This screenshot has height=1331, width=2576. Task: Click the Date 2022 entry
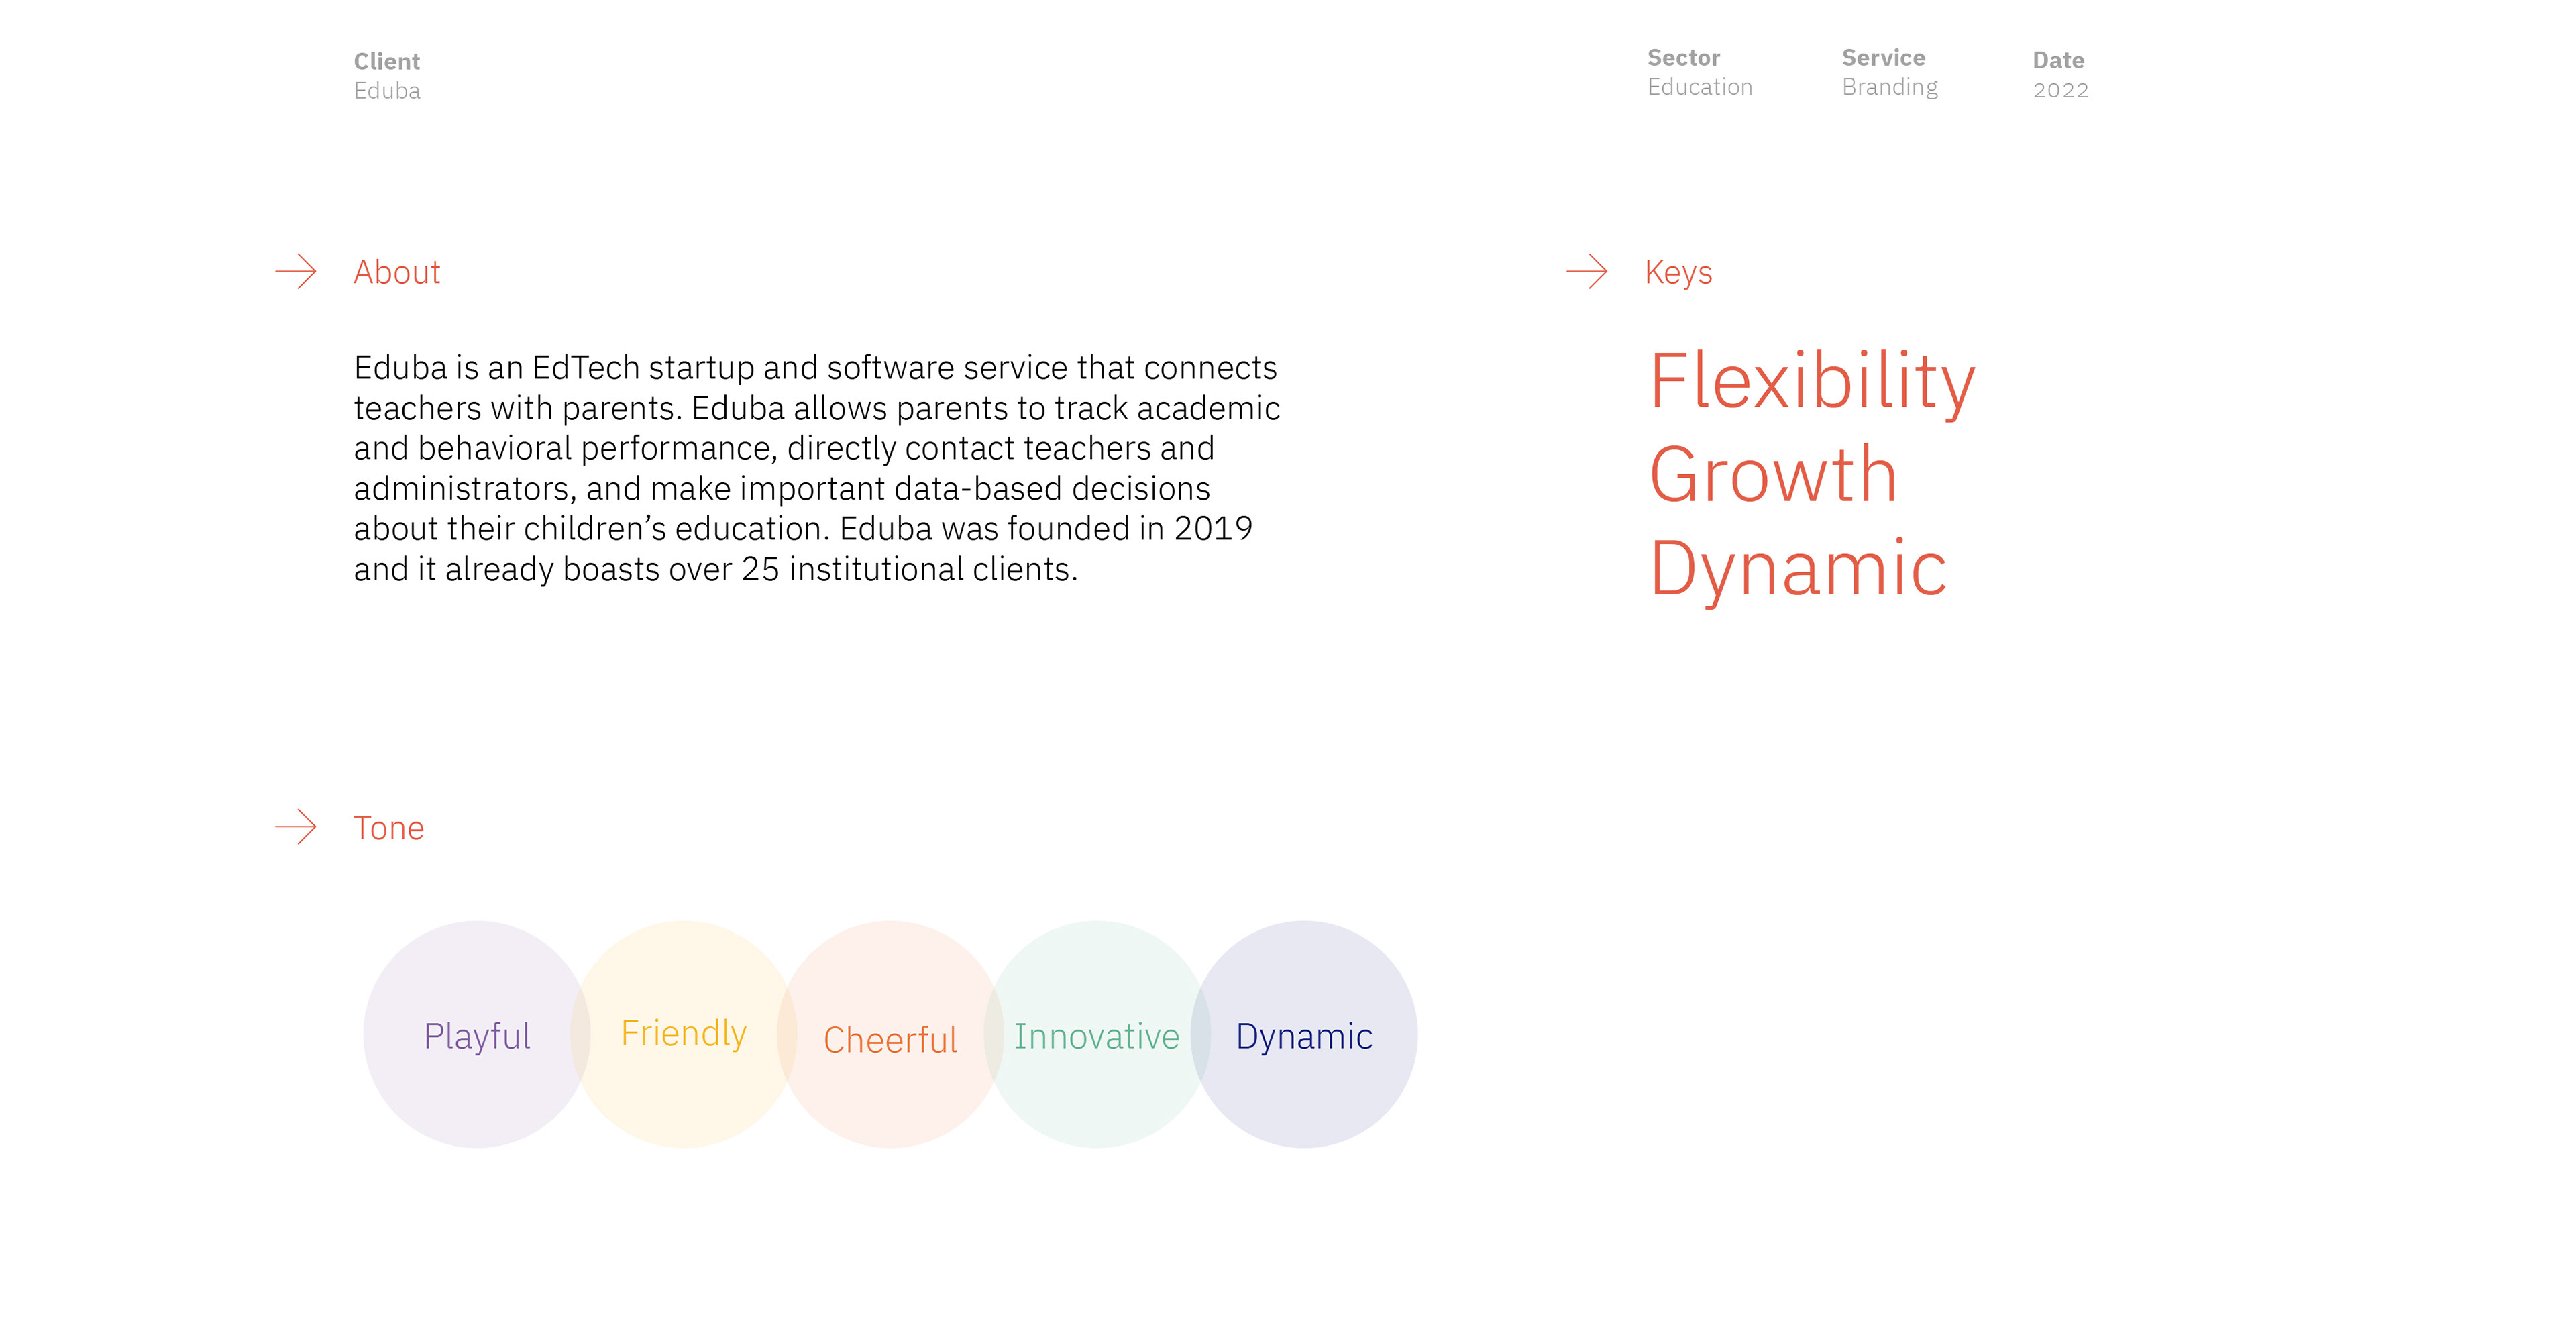2060,75
